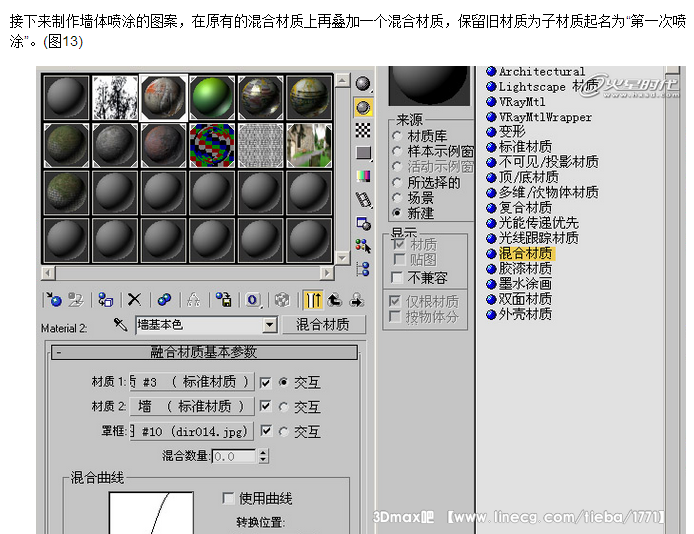Toggle the checkered Background icon
The width and height of the screenshot is (694, 534).
coord(363,130)
